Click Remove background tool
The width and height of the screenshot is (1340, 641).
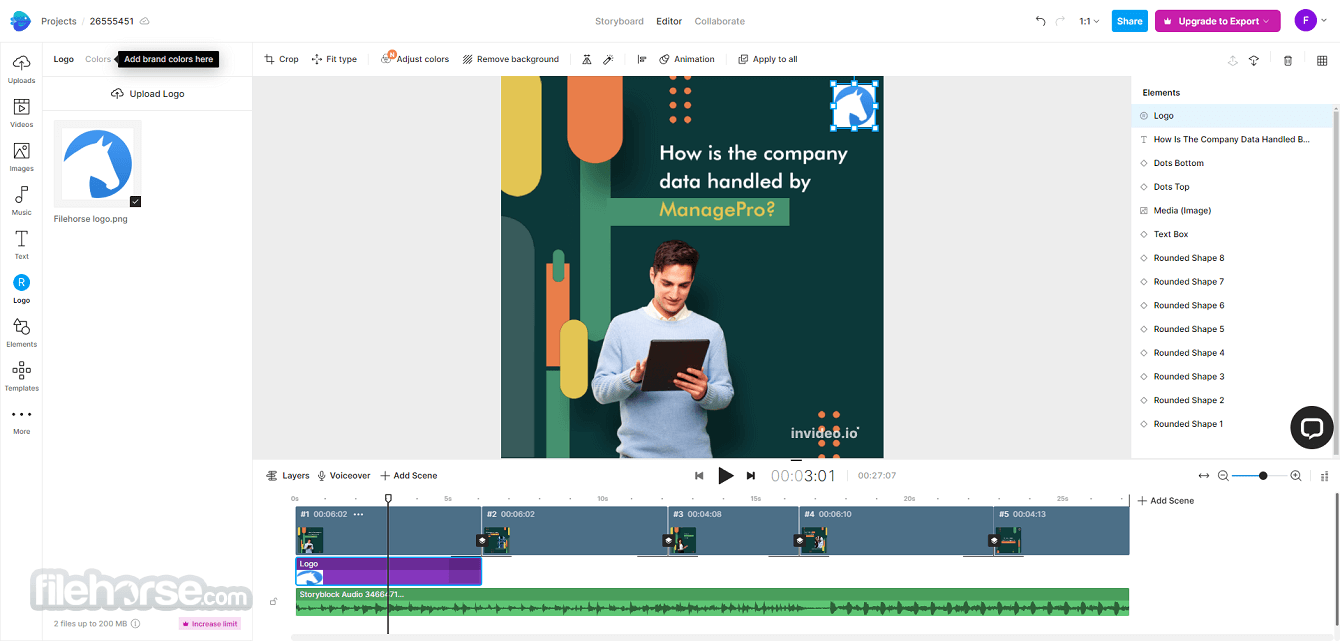tap(510, 59)
